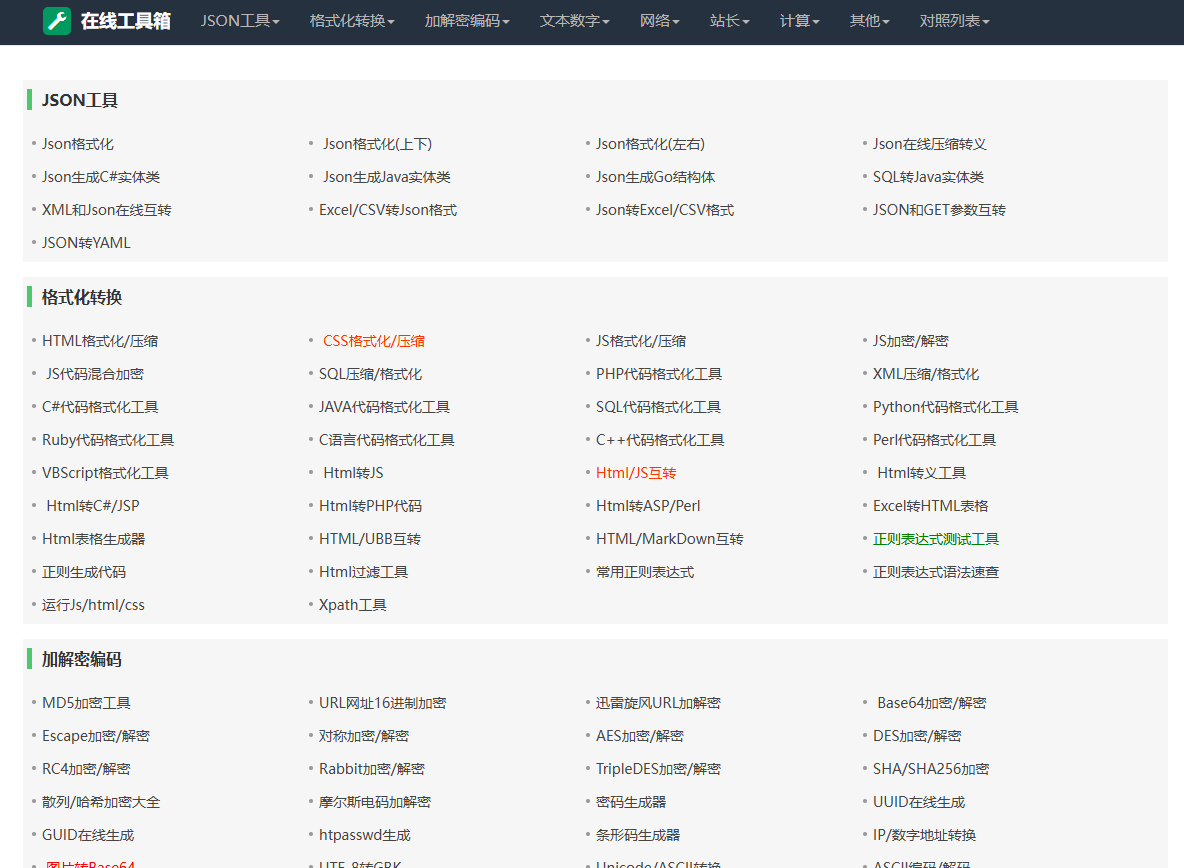Open the MD5加密工具 link

click(x=86, y=703)
